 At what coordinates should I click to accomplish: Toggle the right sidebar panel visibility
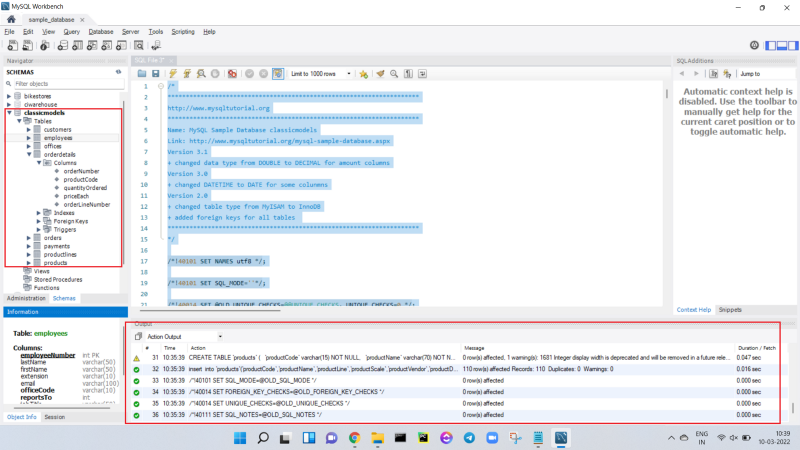(793, 45)
